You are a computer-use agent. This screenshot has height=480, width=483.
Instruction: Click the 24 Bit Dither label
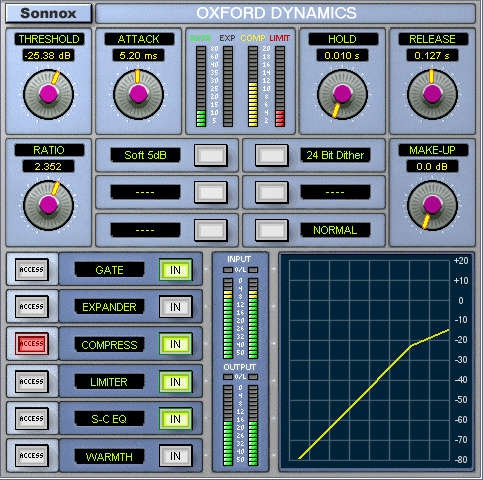335,155
